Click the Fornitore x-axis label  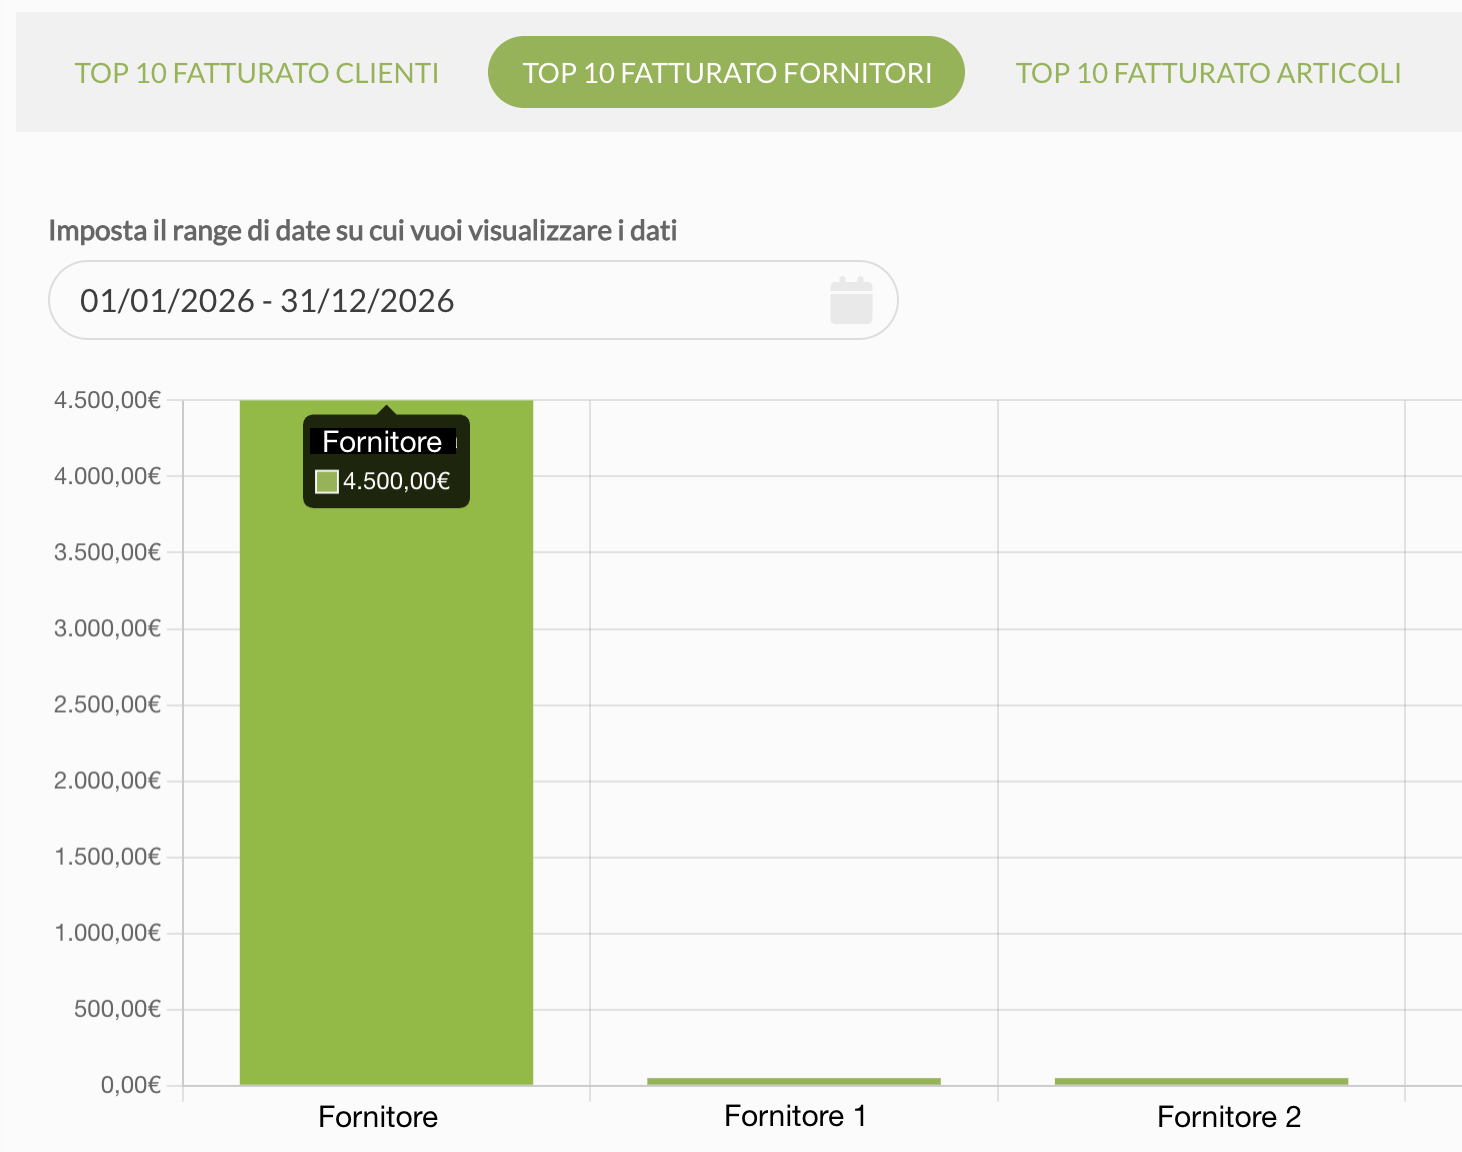click(x=378, y=1117)
